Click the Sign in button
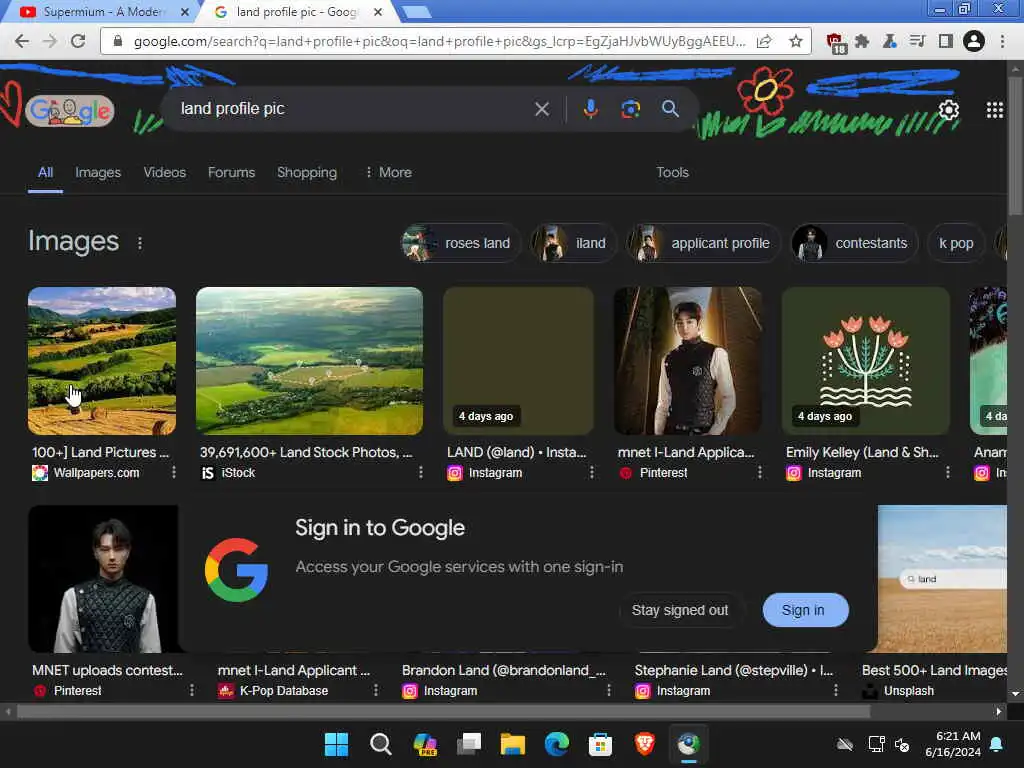 tap(805, 610)
